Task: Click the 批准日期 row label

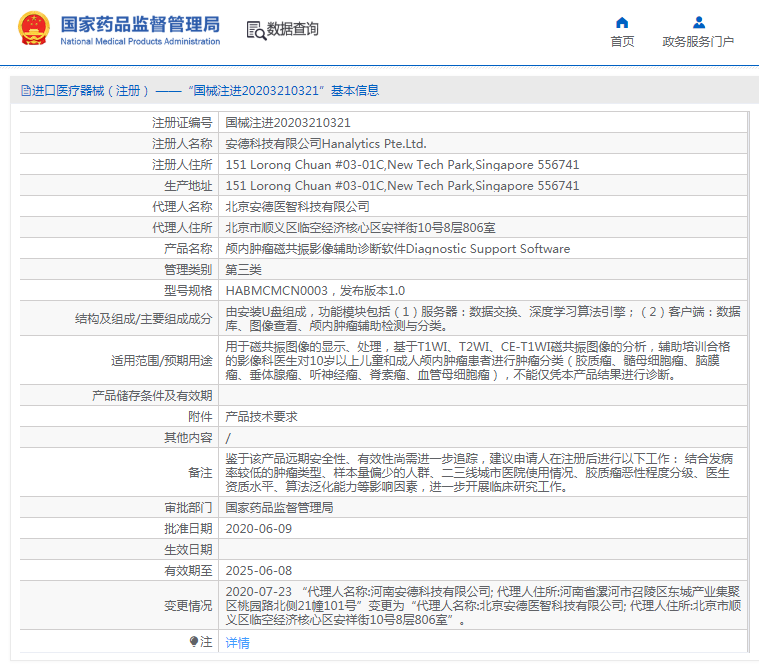Action: 188,529
